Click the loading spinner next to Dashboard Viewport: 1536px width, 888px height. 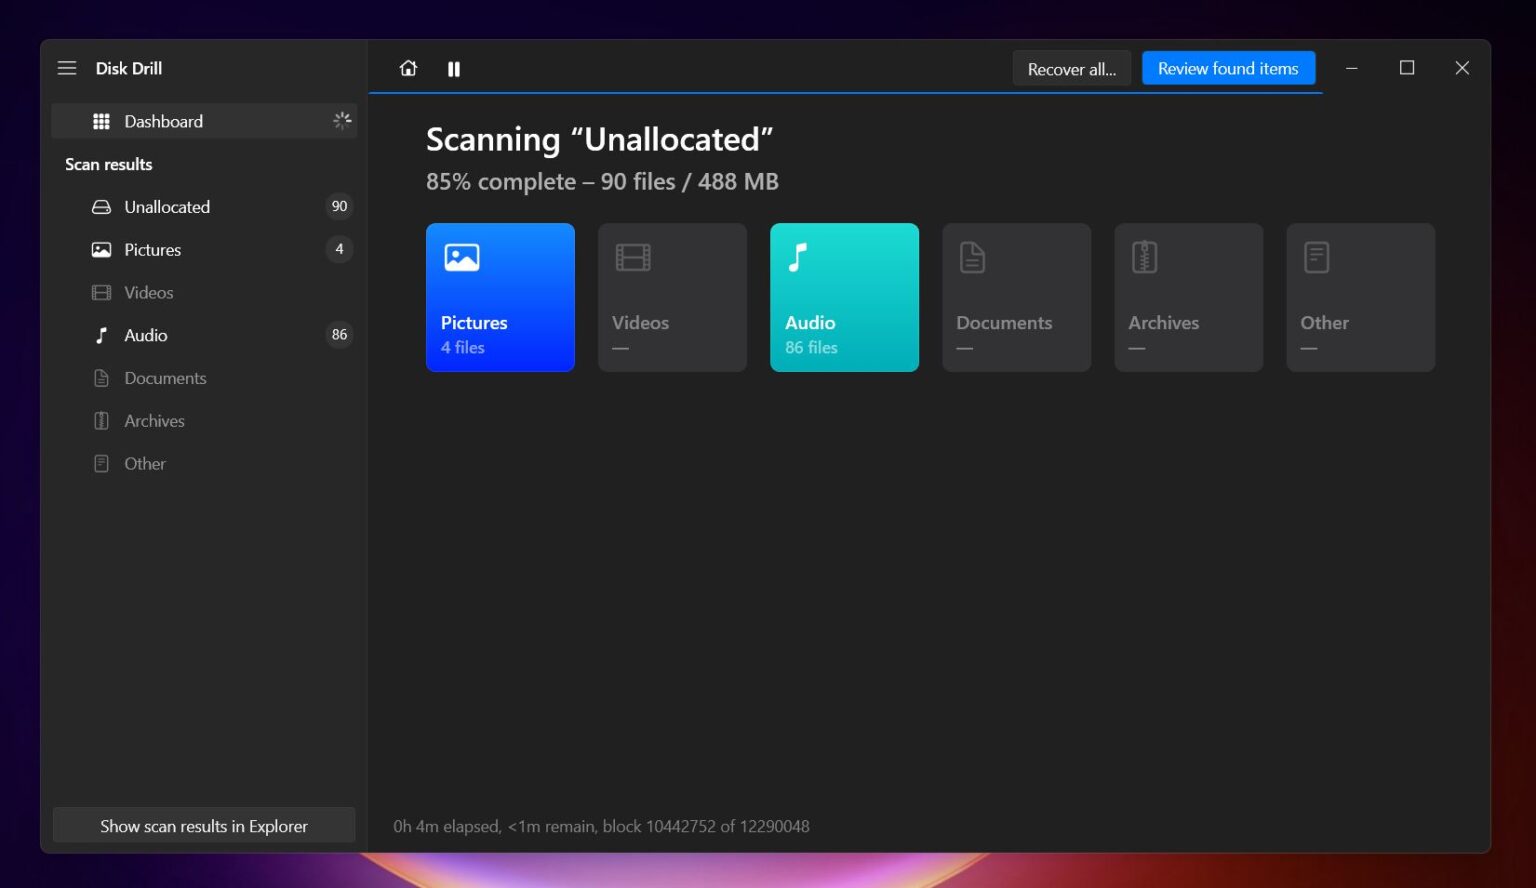[342, 120]
